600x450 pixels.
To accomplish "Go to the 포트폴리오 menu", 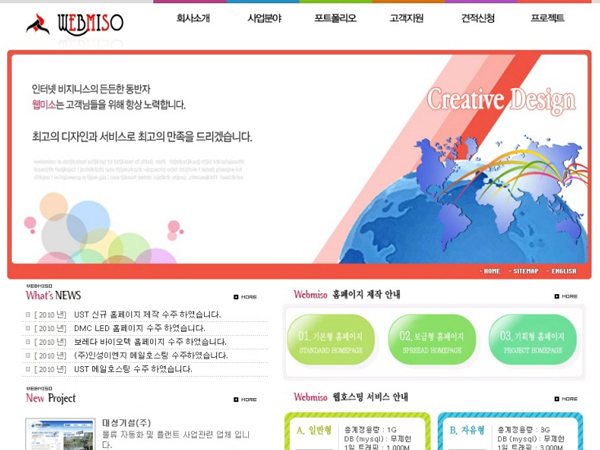I will point(335,18).
